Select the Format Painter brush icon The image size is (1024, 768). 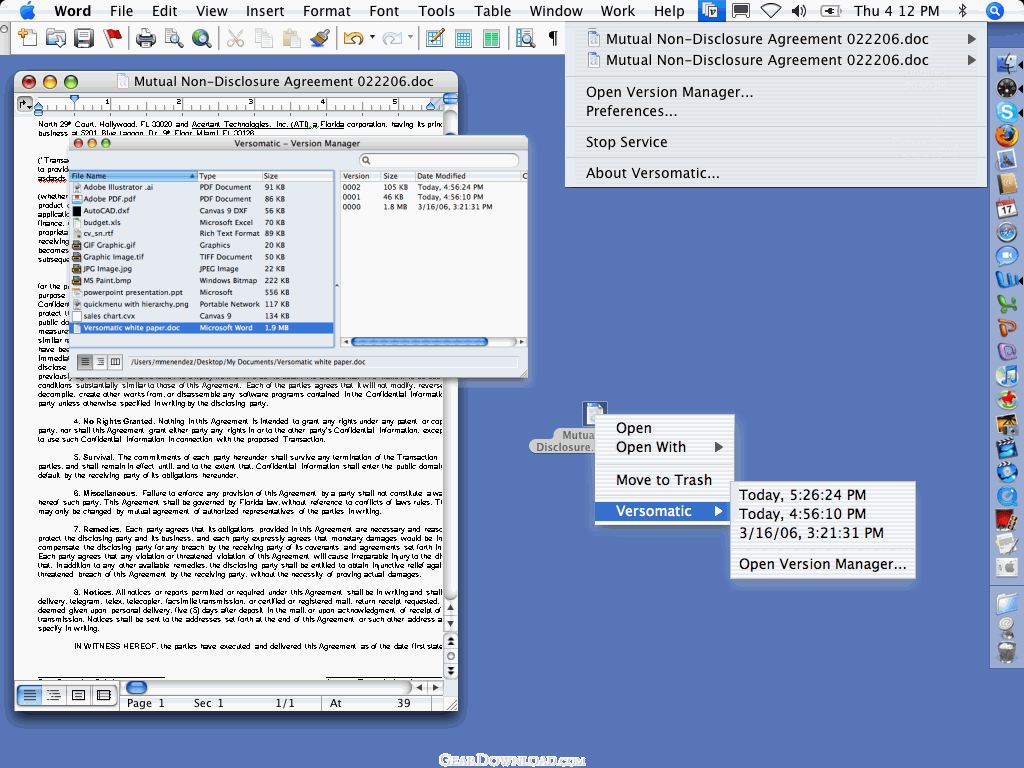[x=319, y=39]
